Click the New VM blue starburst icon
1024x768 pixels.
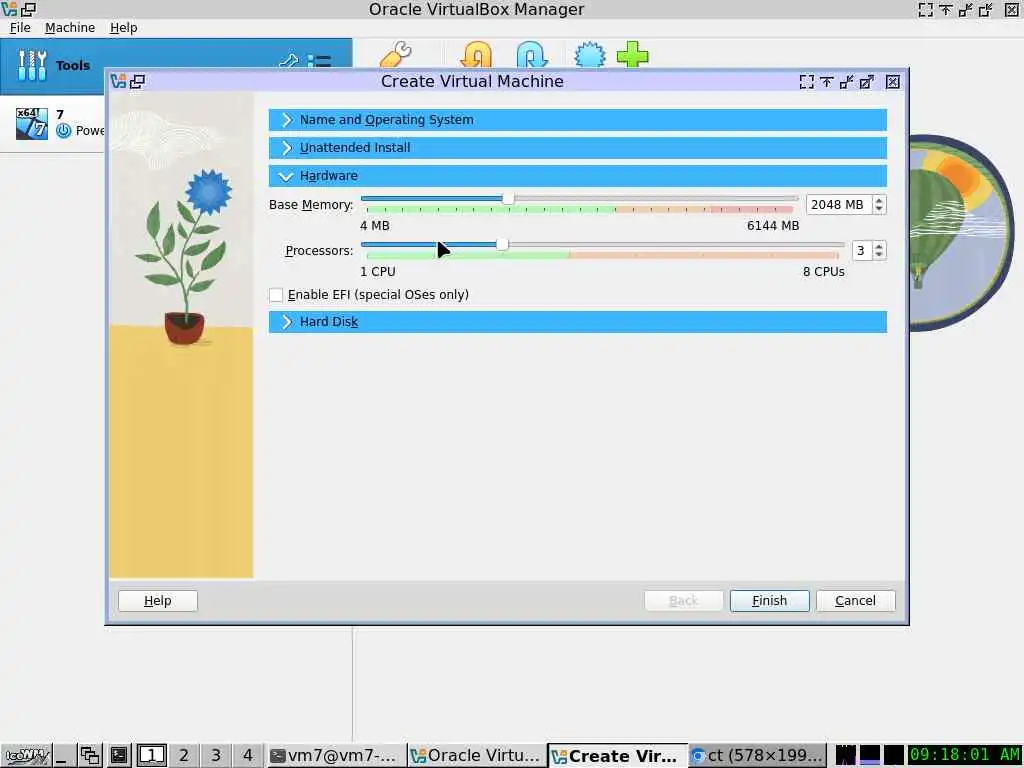pos(590,55)
